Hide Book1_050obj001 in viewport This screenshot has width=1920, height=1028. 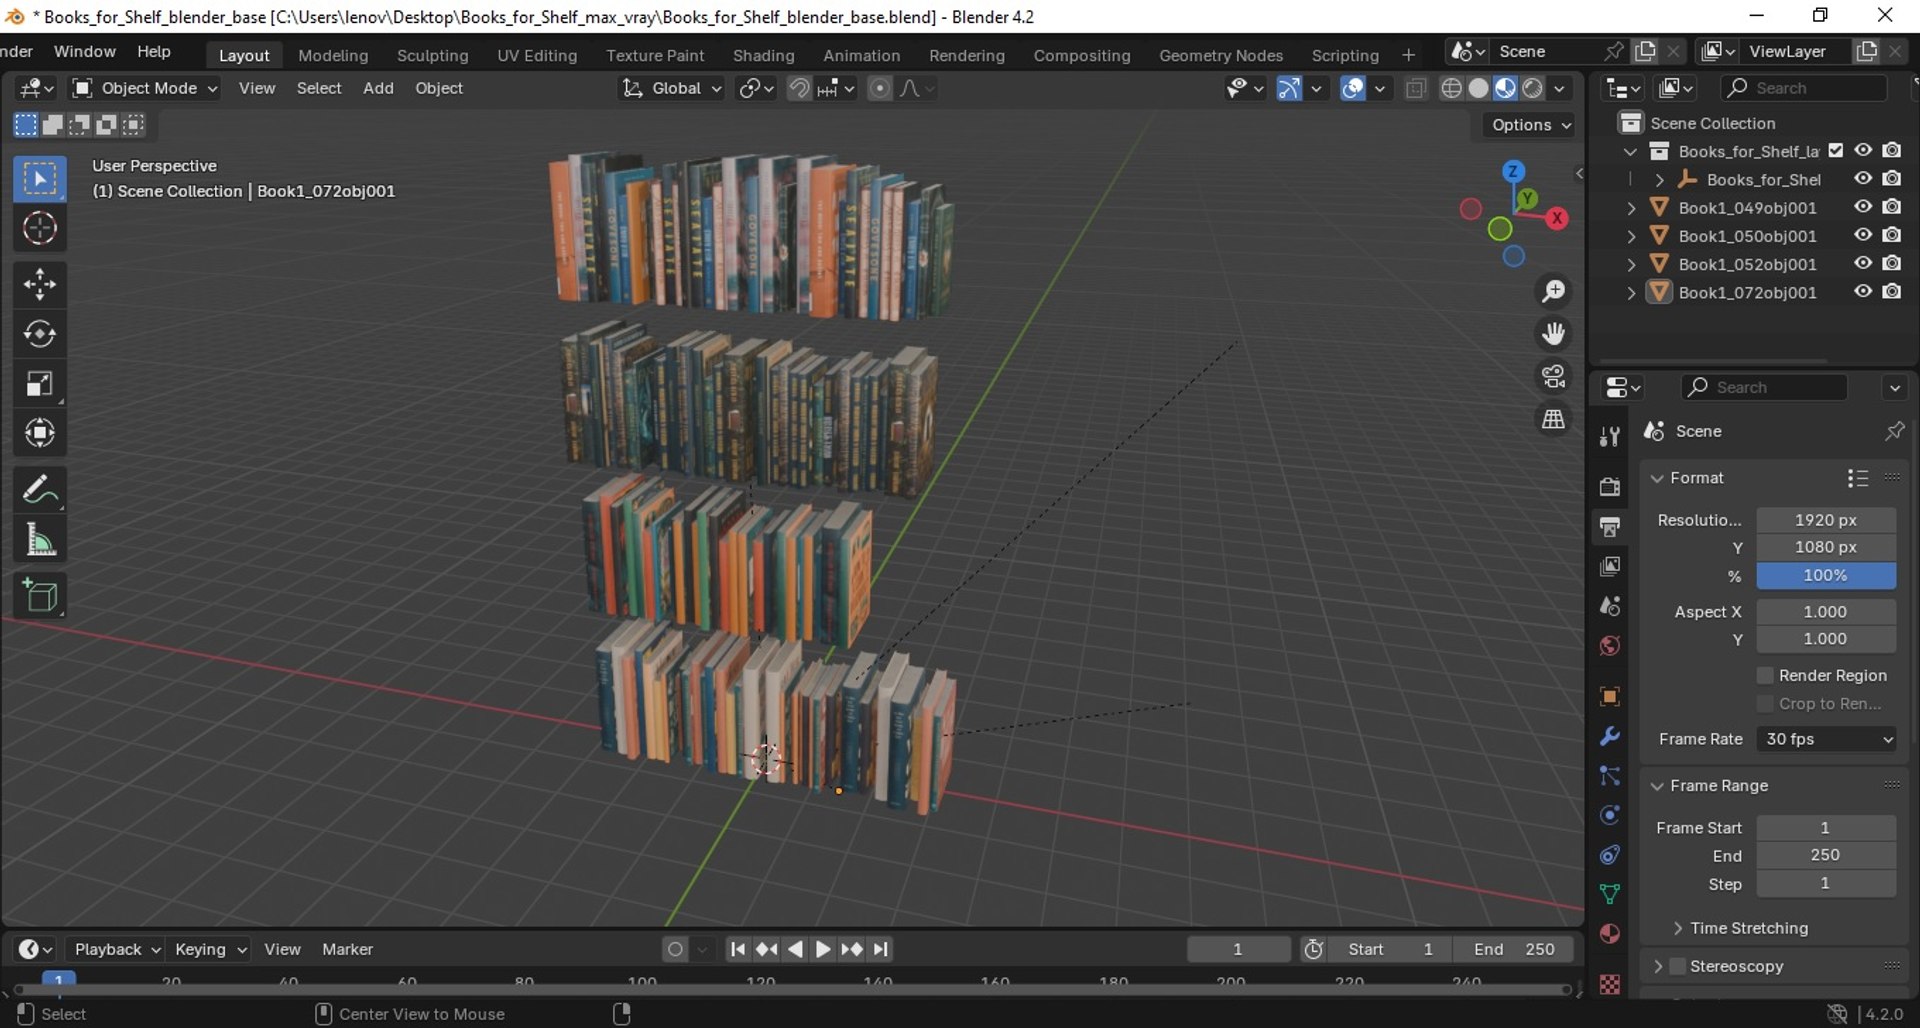[1863, 235]
